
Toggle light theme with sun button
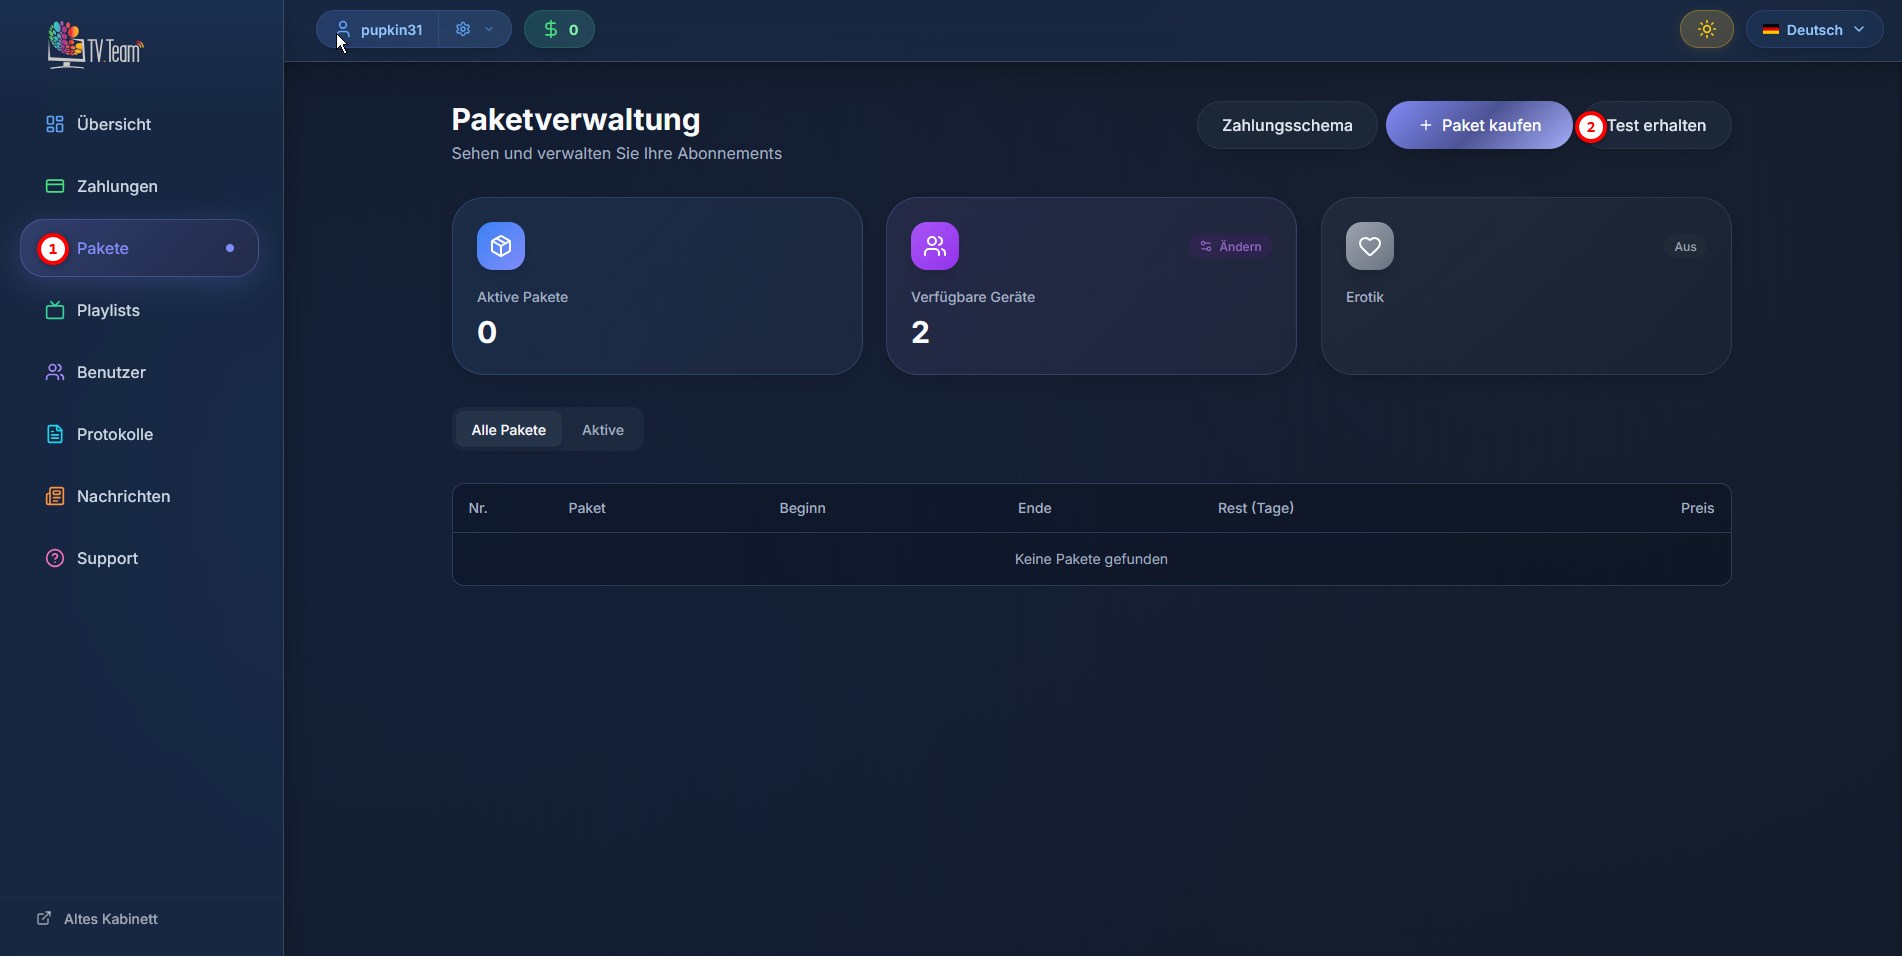pyautogui.click(x=1706, y=30)
